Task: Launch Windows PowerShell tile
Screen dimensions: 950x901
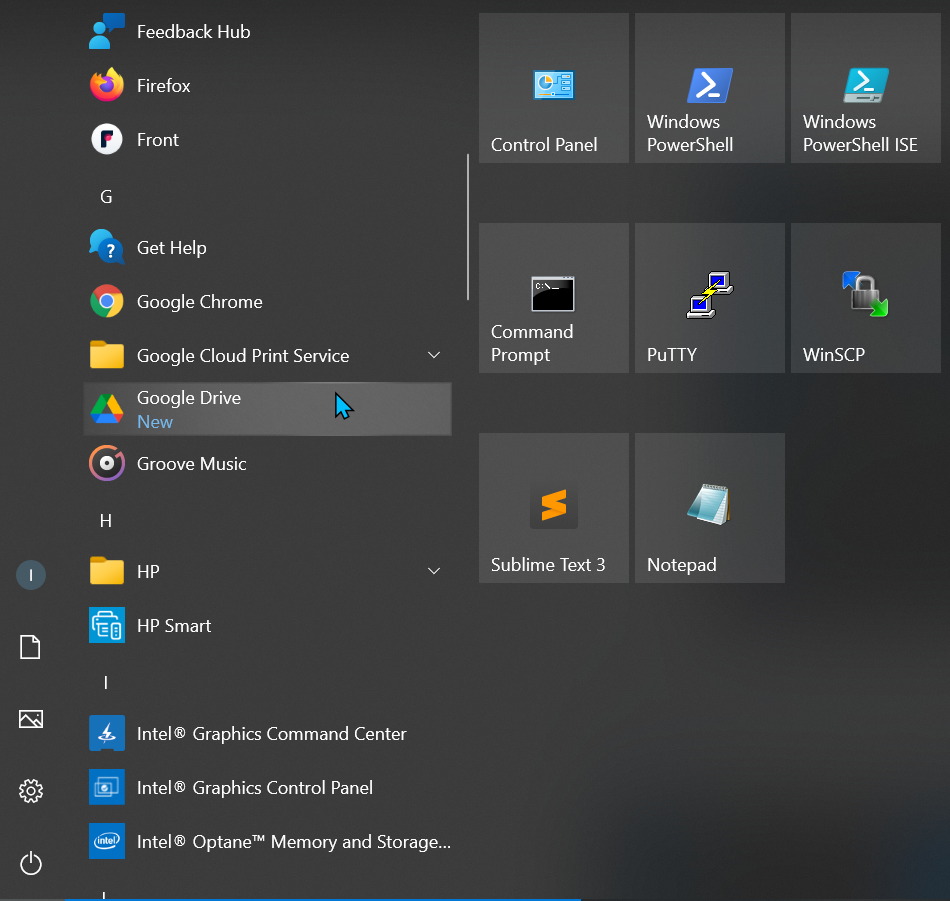Action: point(710,88)
